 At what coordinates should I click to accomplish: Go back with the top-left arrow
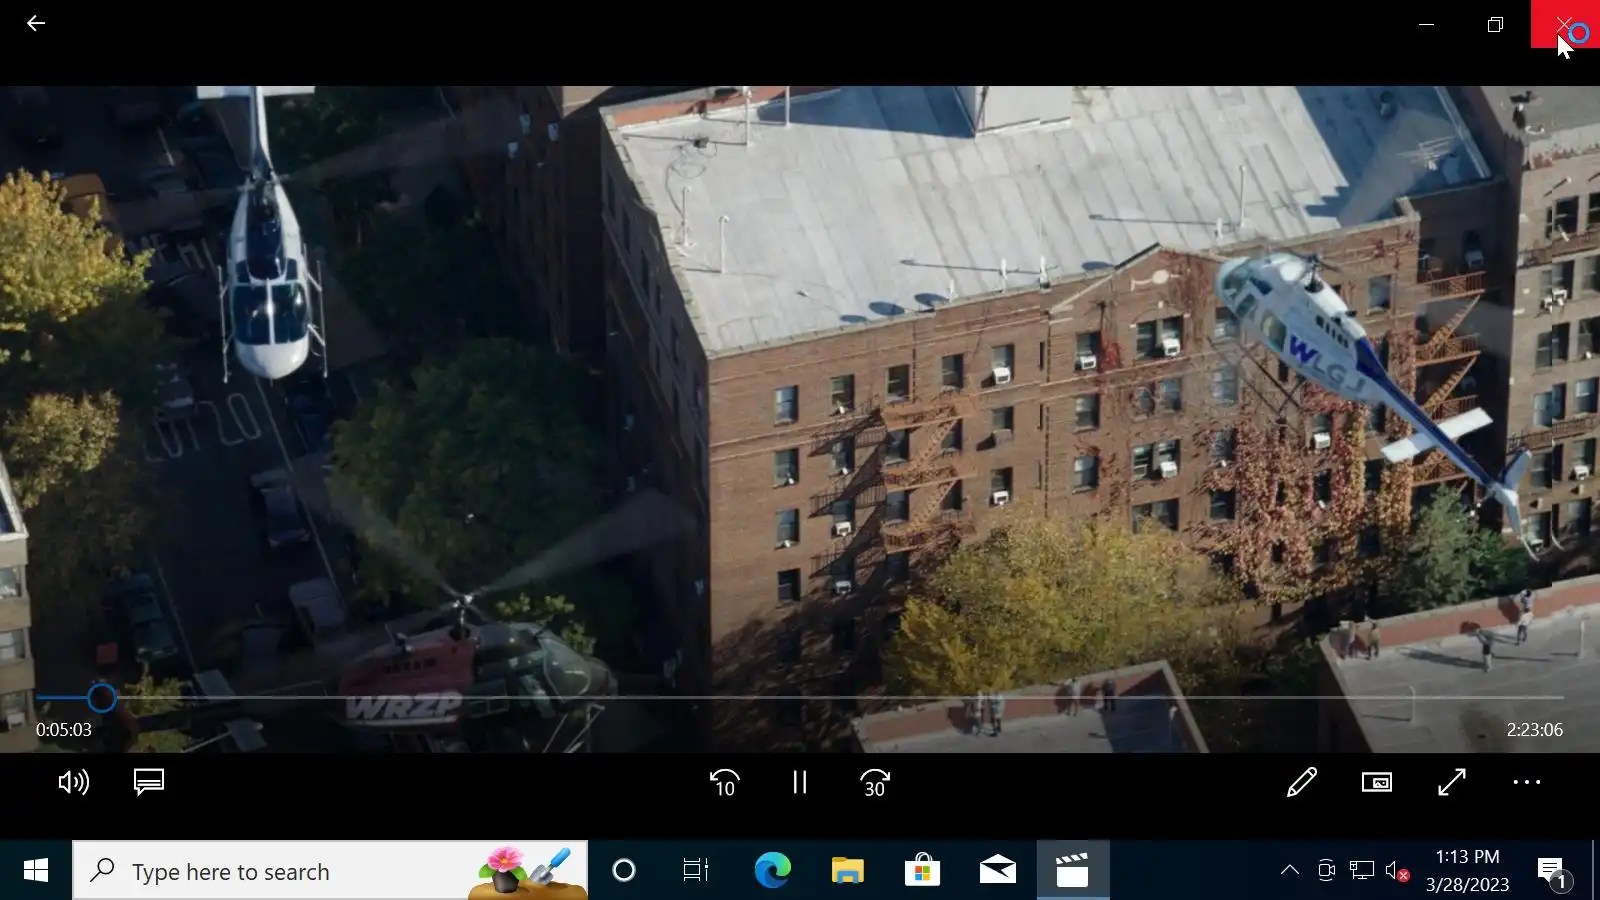pos(36,23)
